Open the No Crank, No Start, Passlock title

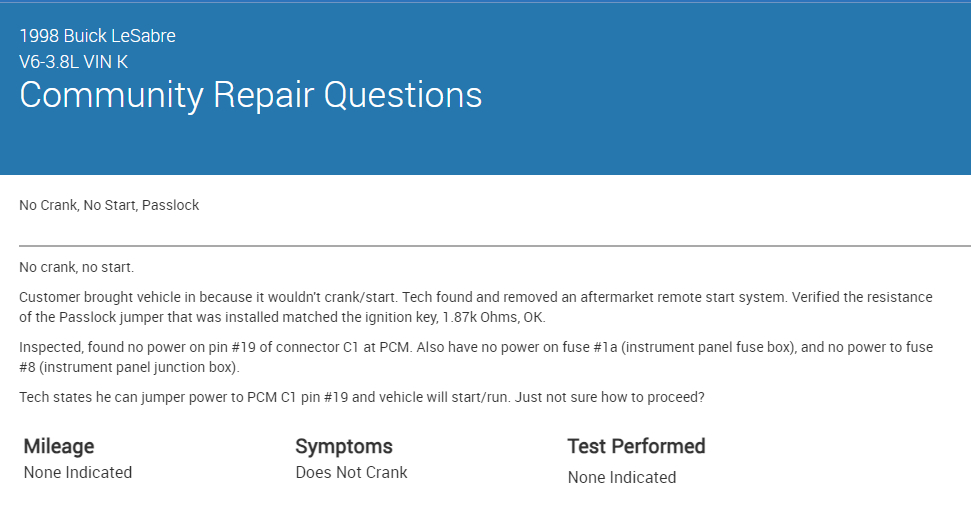(x=109, y=205)
